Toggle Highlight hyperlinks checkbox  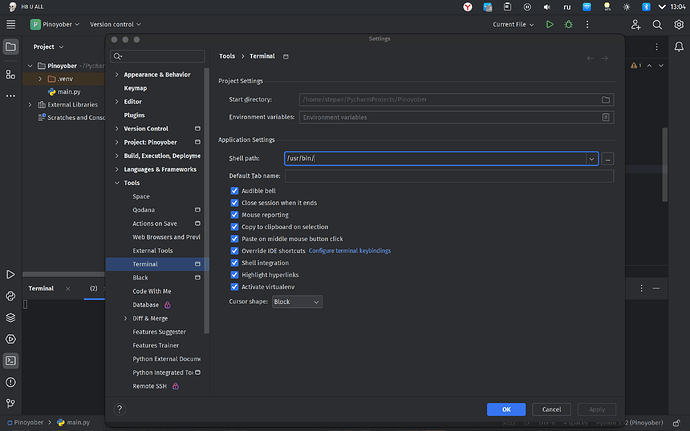pos(235,275)
